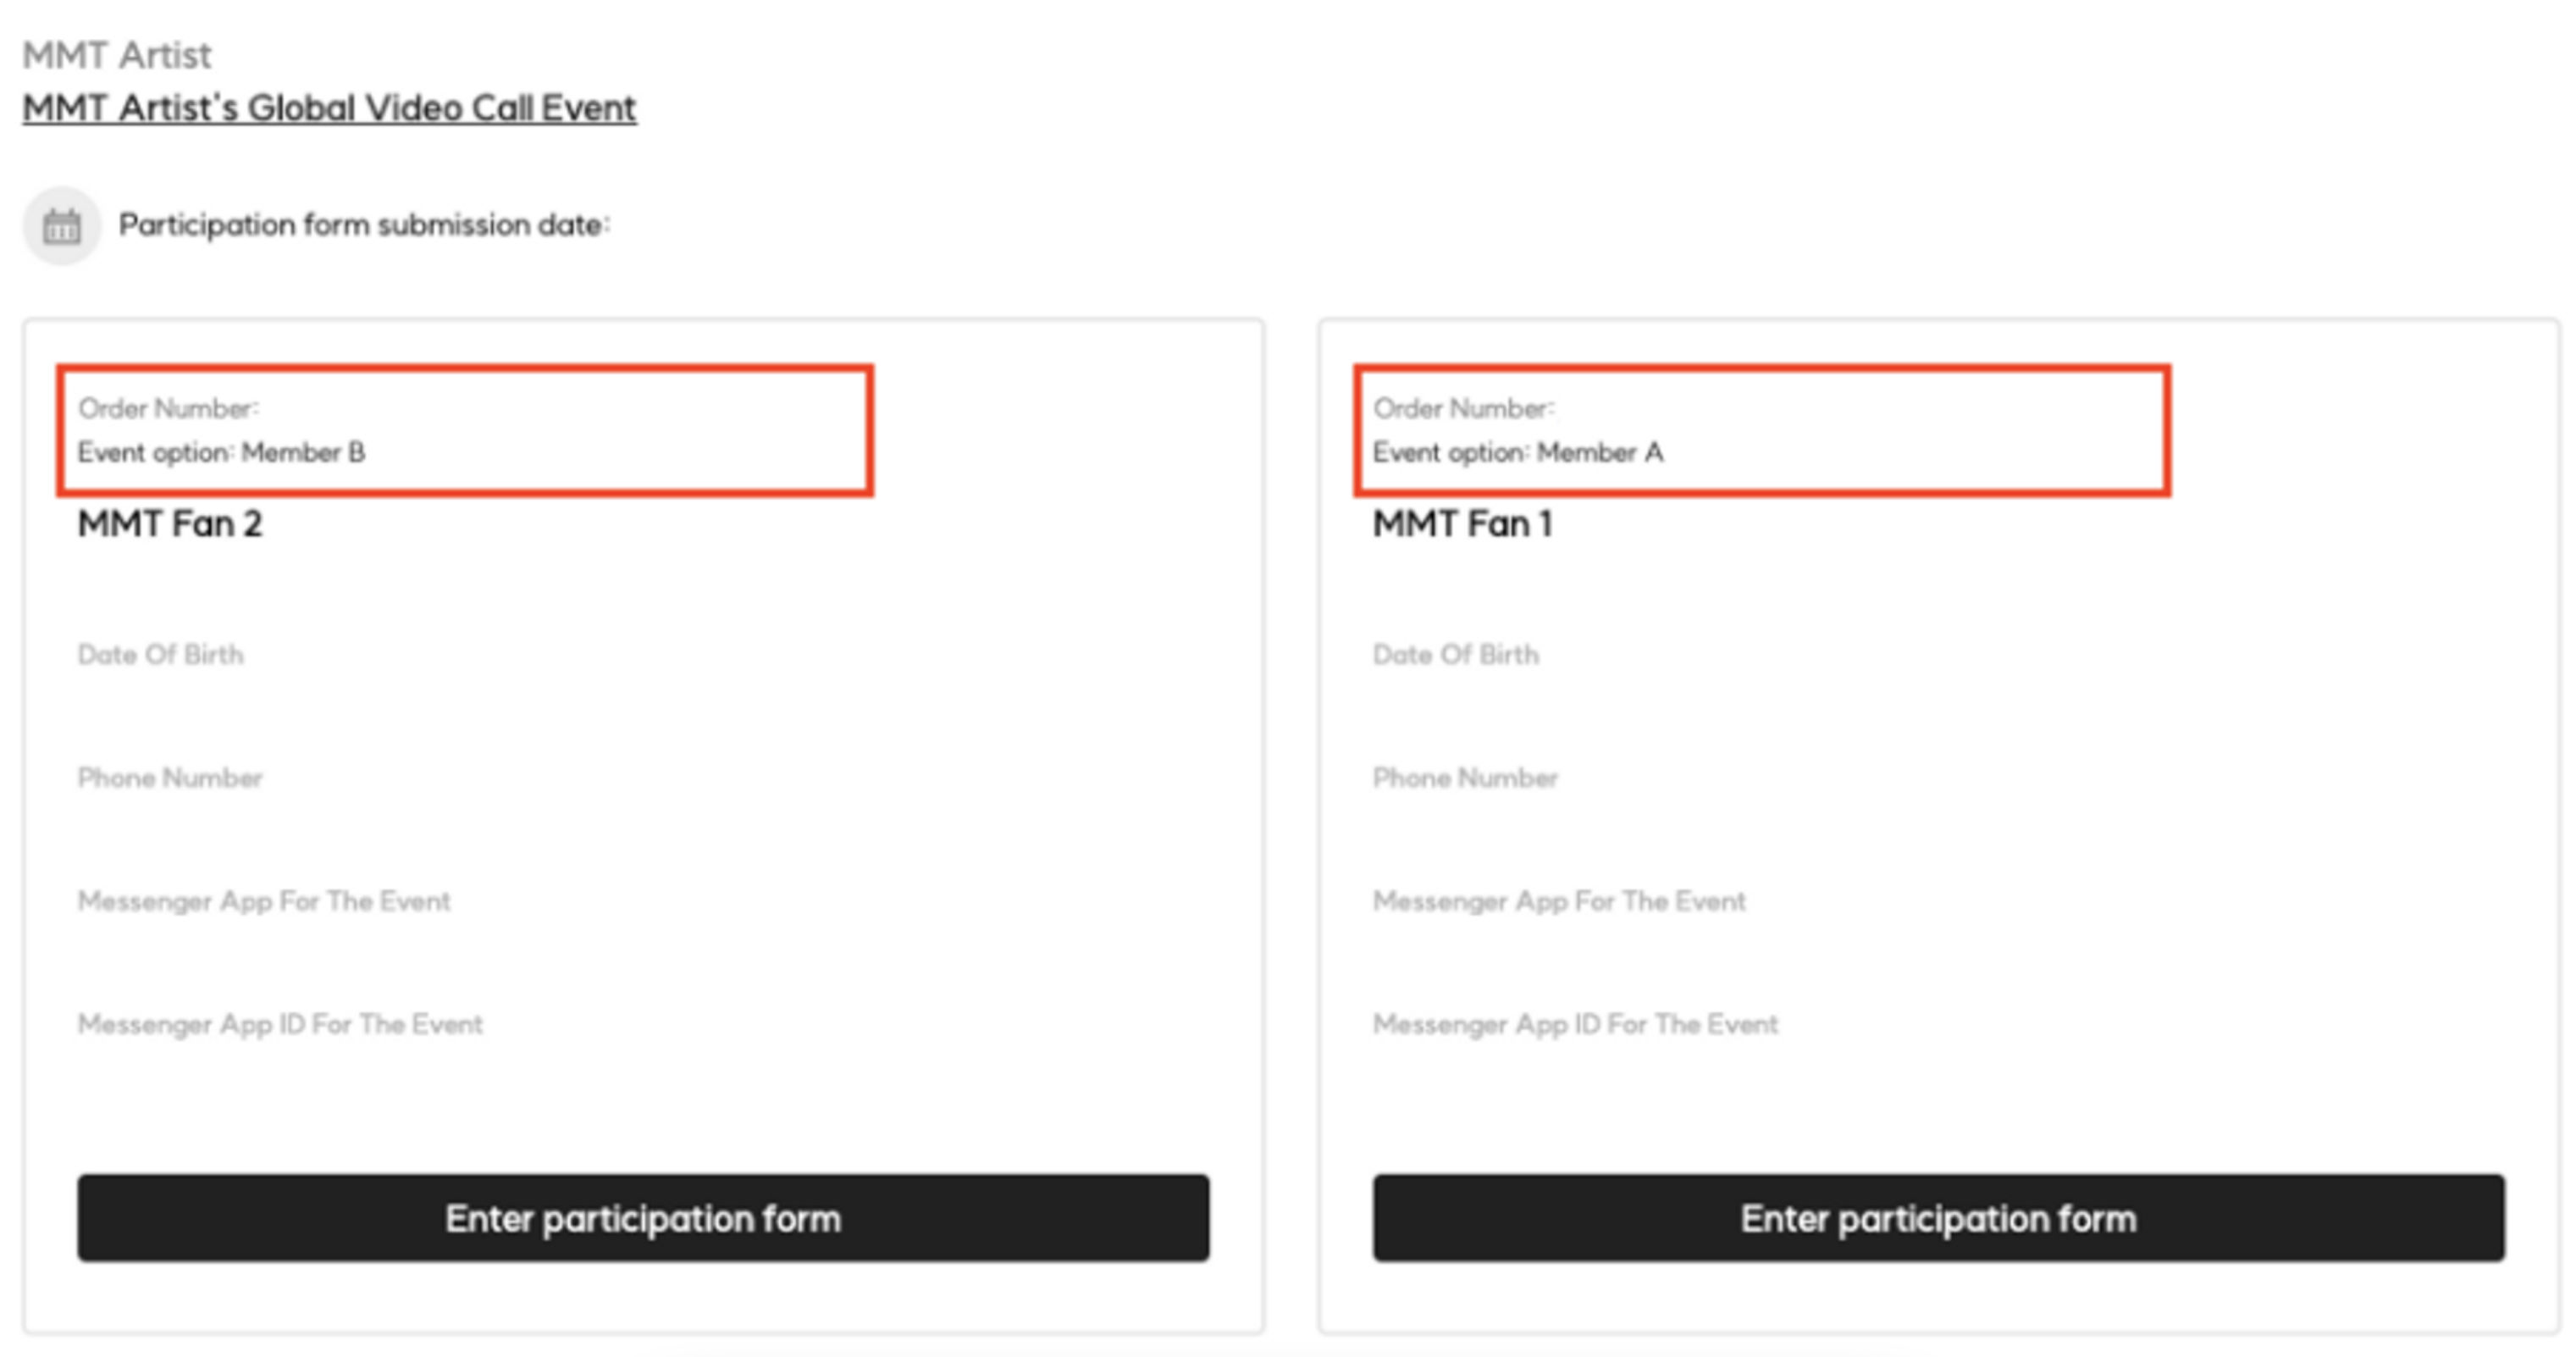
Task: Click Messenger App For The Event under Fan 2
Action: (264, 901)
